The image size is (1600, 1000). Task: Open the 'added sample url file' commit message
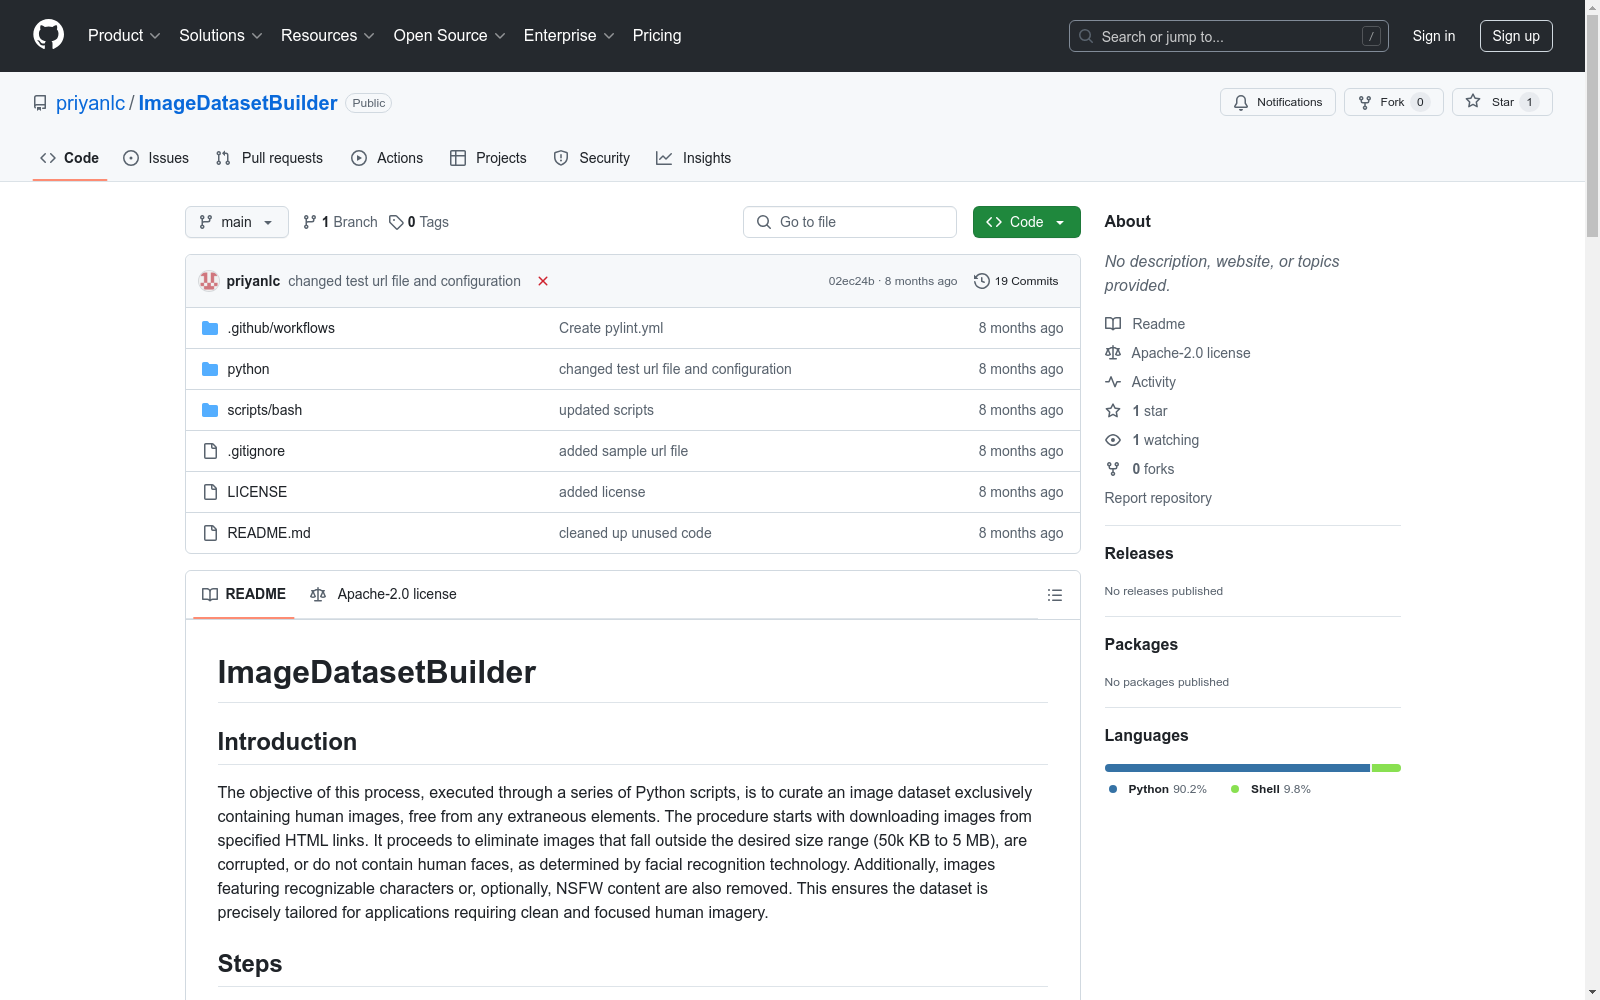623,451
